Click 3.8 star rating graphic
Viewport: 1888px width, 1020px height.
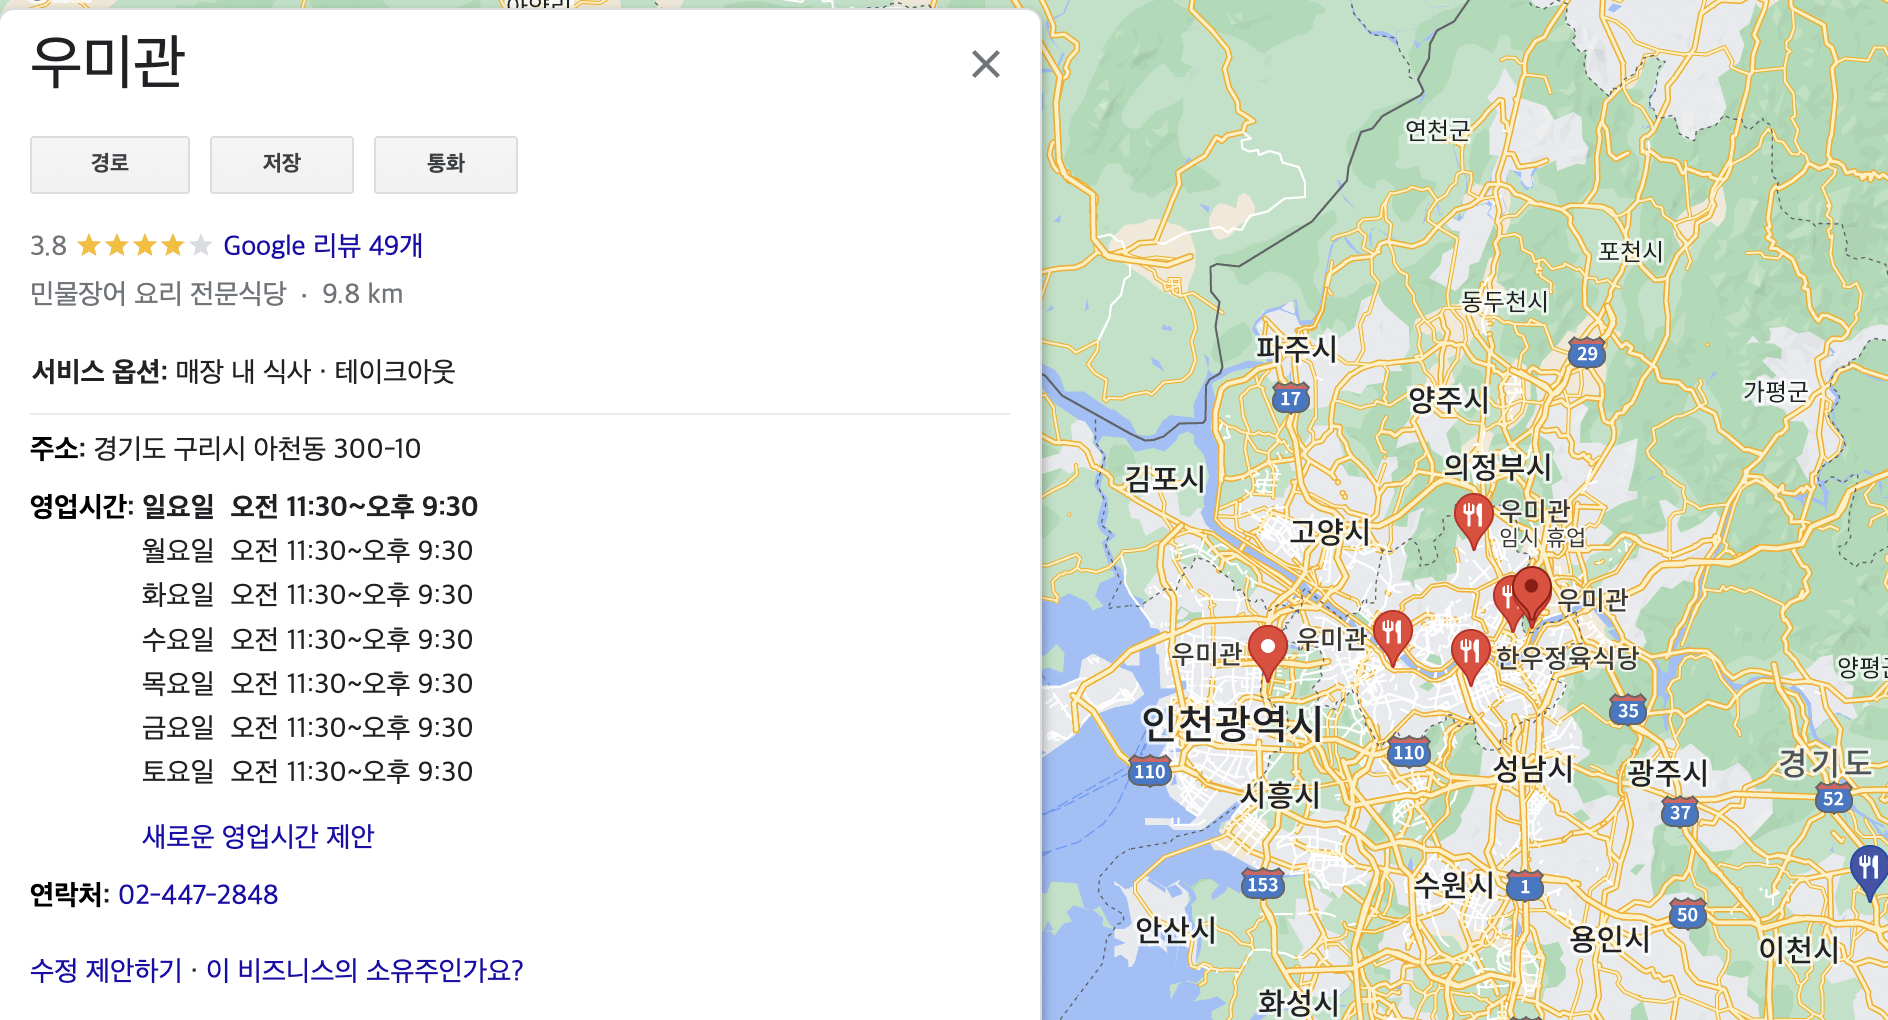click(145, 245)
